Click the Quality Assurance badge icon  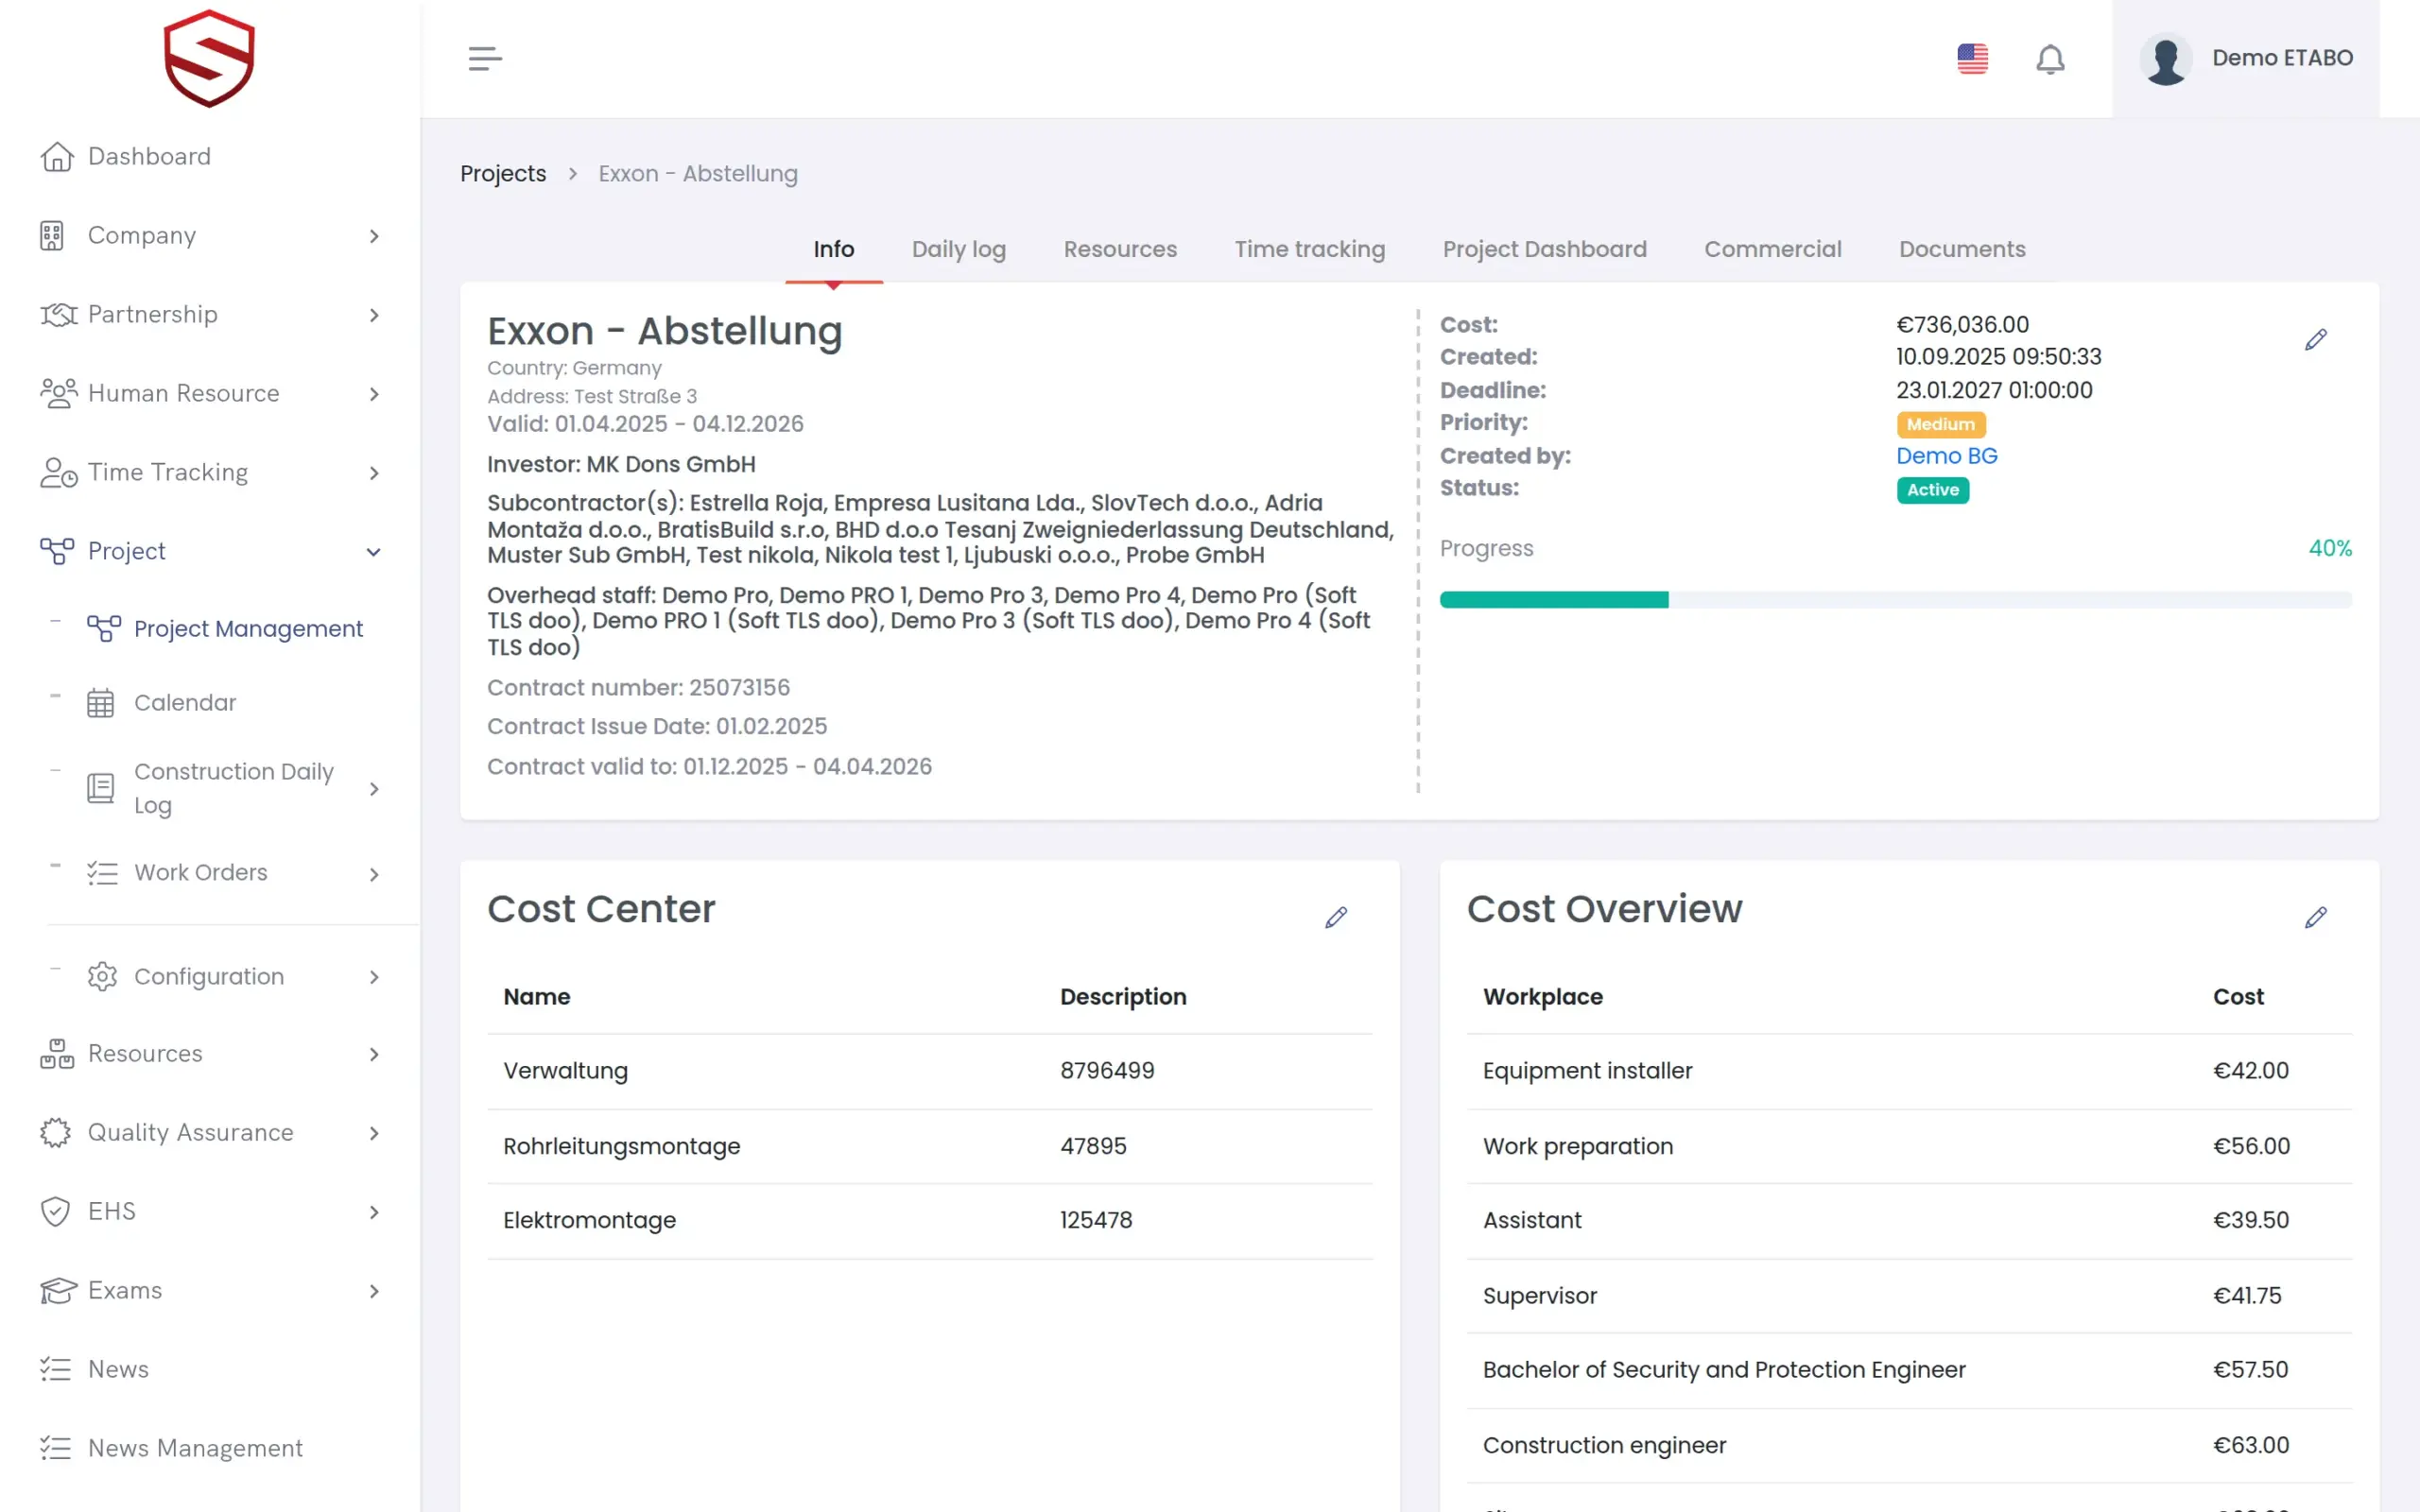(55, 1133)
